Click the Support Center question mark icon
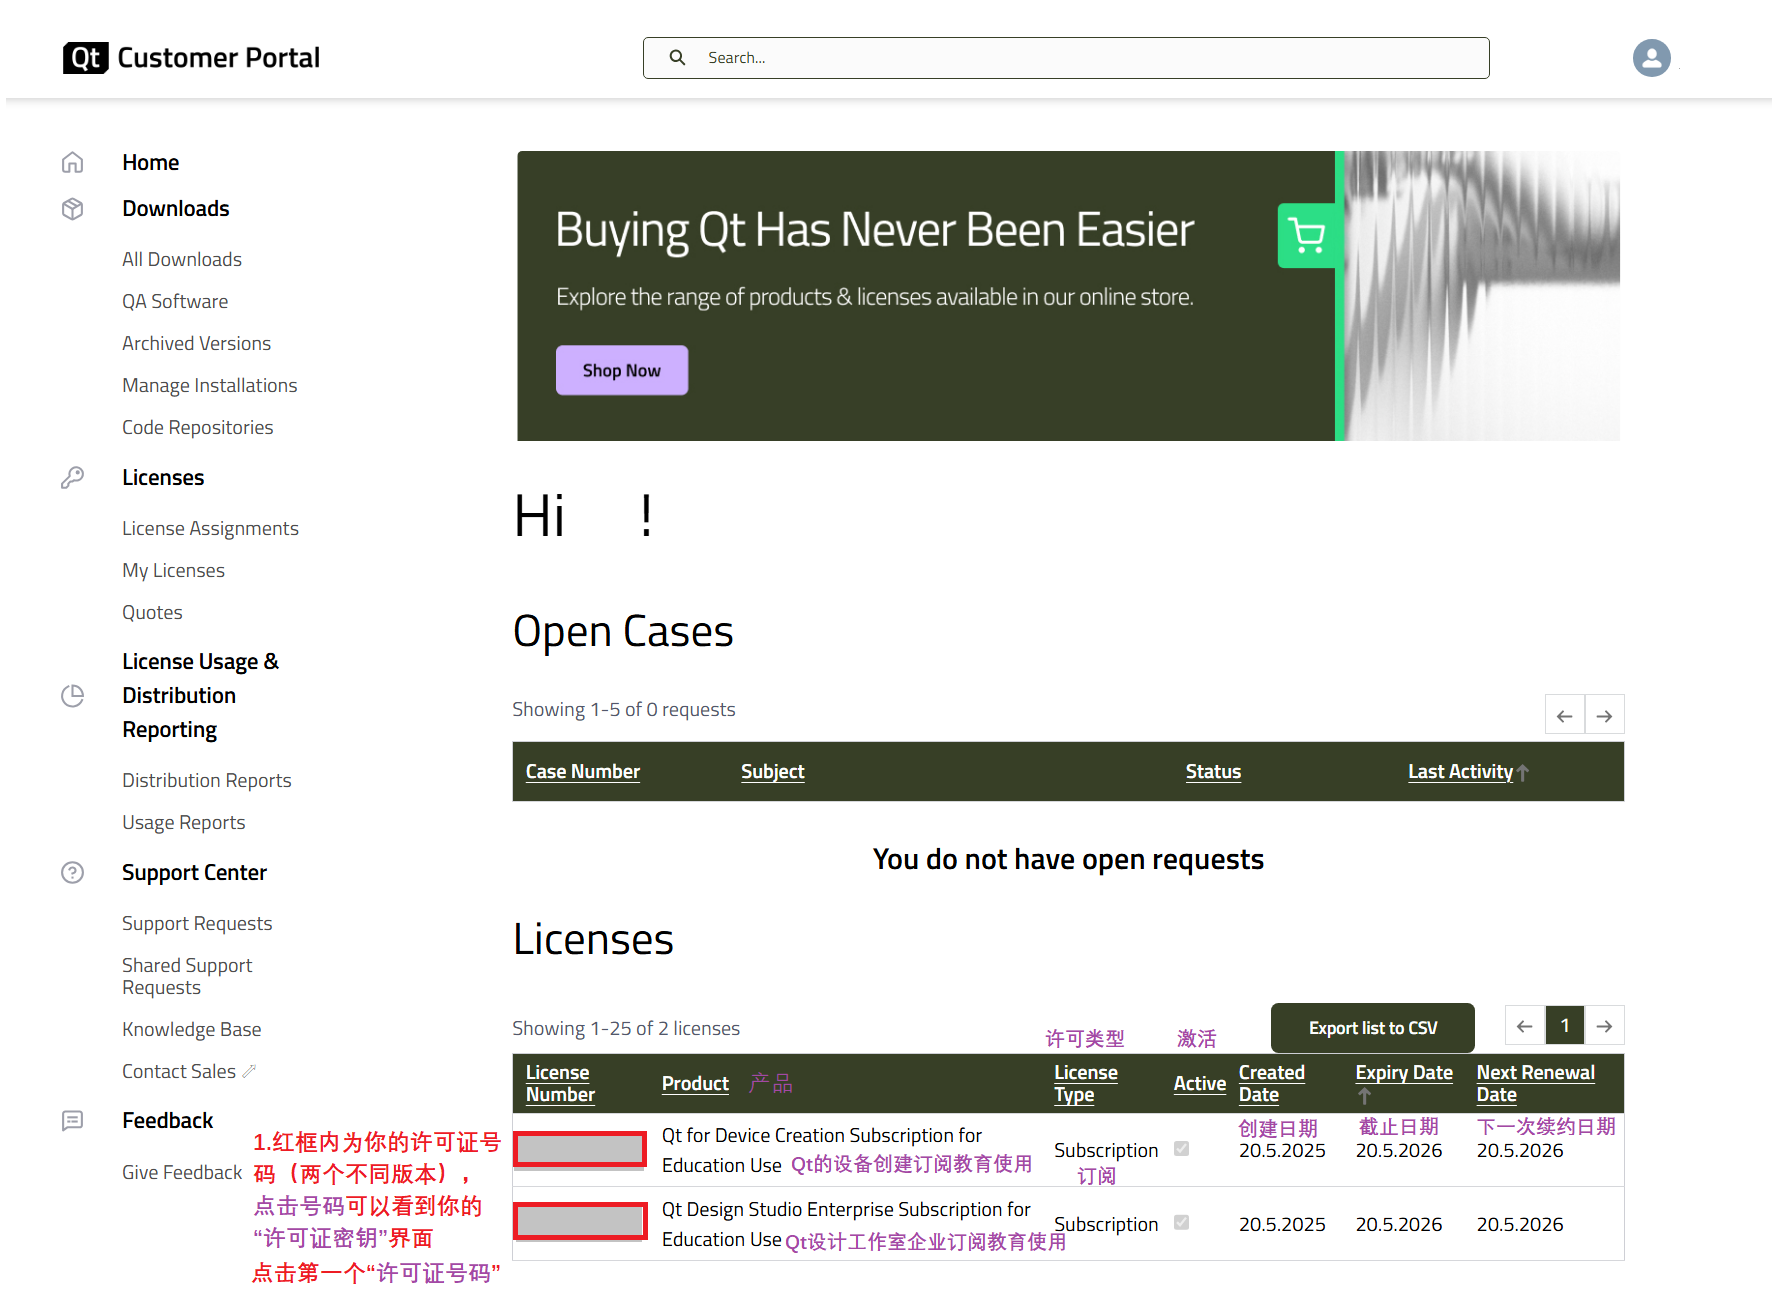 pyautogui.click(x=72, y=872)
